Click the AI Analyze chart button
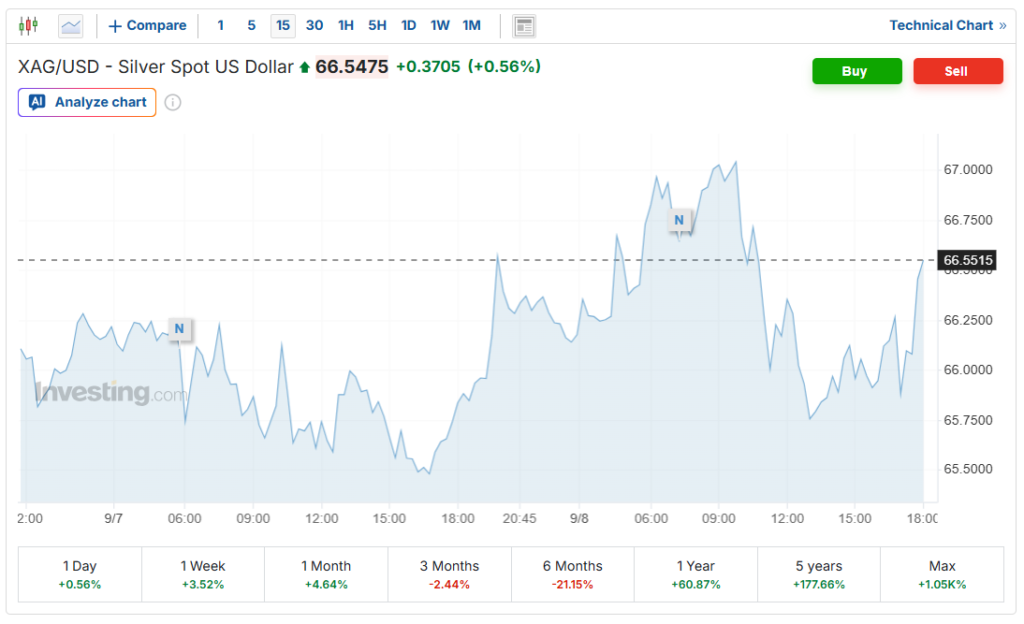Screen dimensions: 1024x624 87,102
